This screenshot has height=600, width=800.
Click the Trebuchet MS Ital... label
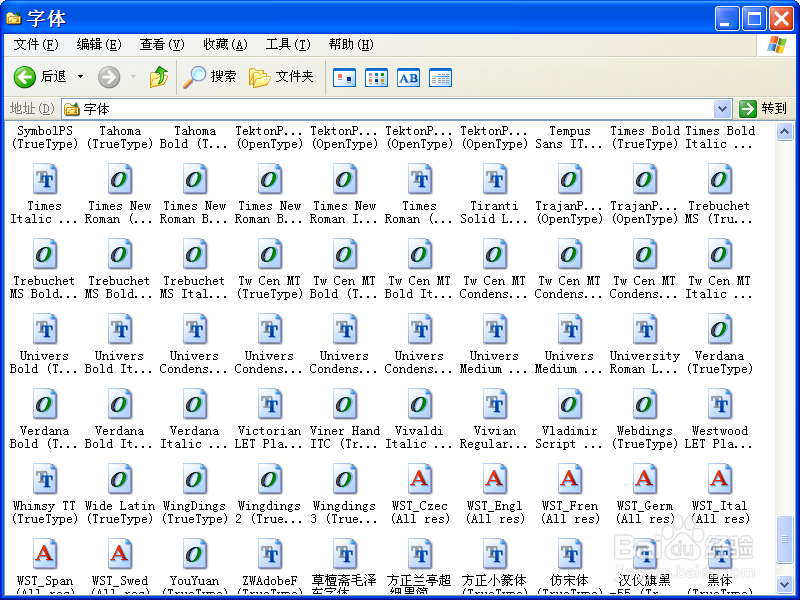pyautogui.click(x=195, y=287)
